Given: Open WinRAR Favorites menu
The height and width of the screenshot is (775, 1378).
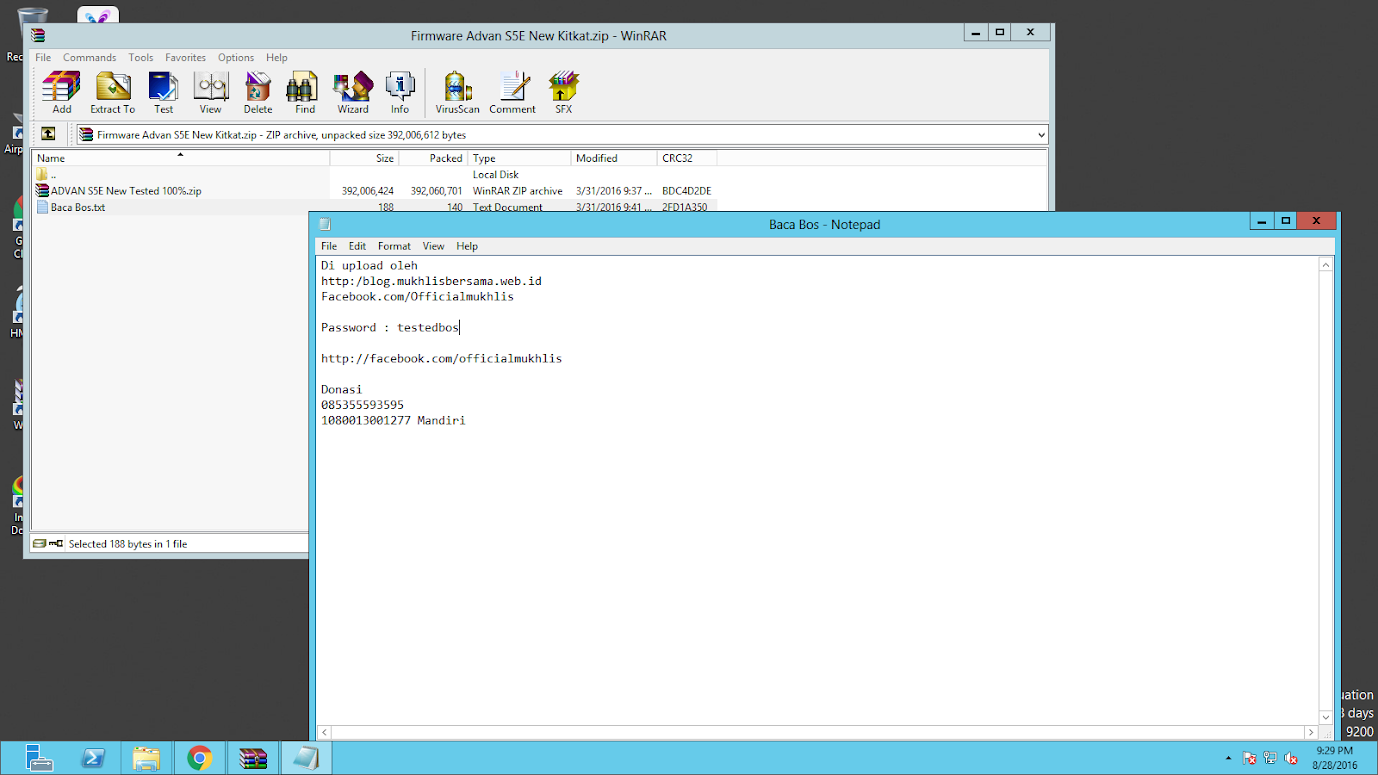Looking at the screenshot, I should point(185,57).
